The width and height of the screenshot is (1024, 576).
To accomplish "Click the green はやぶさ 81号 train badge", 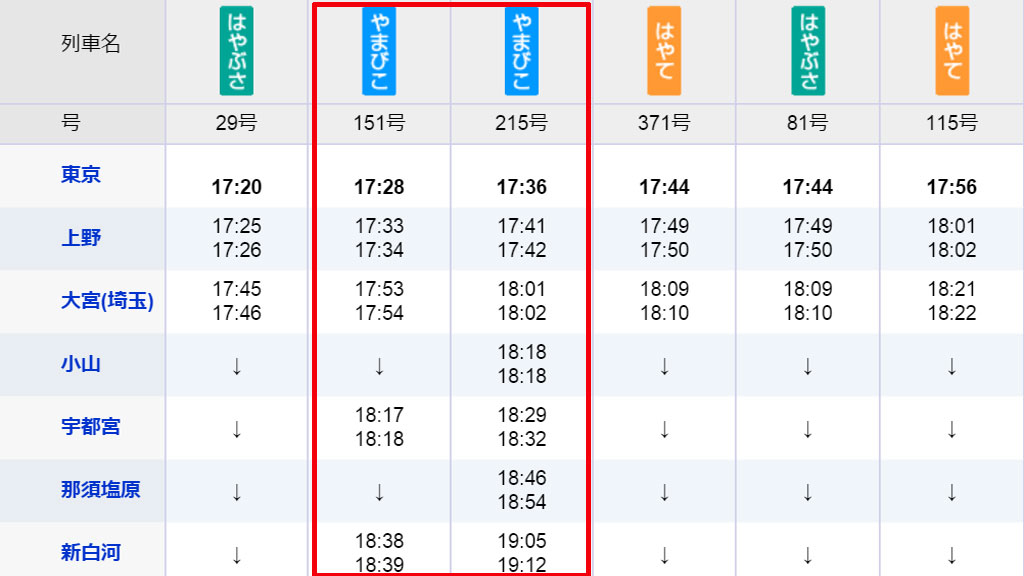I will (x=808, y=51).
